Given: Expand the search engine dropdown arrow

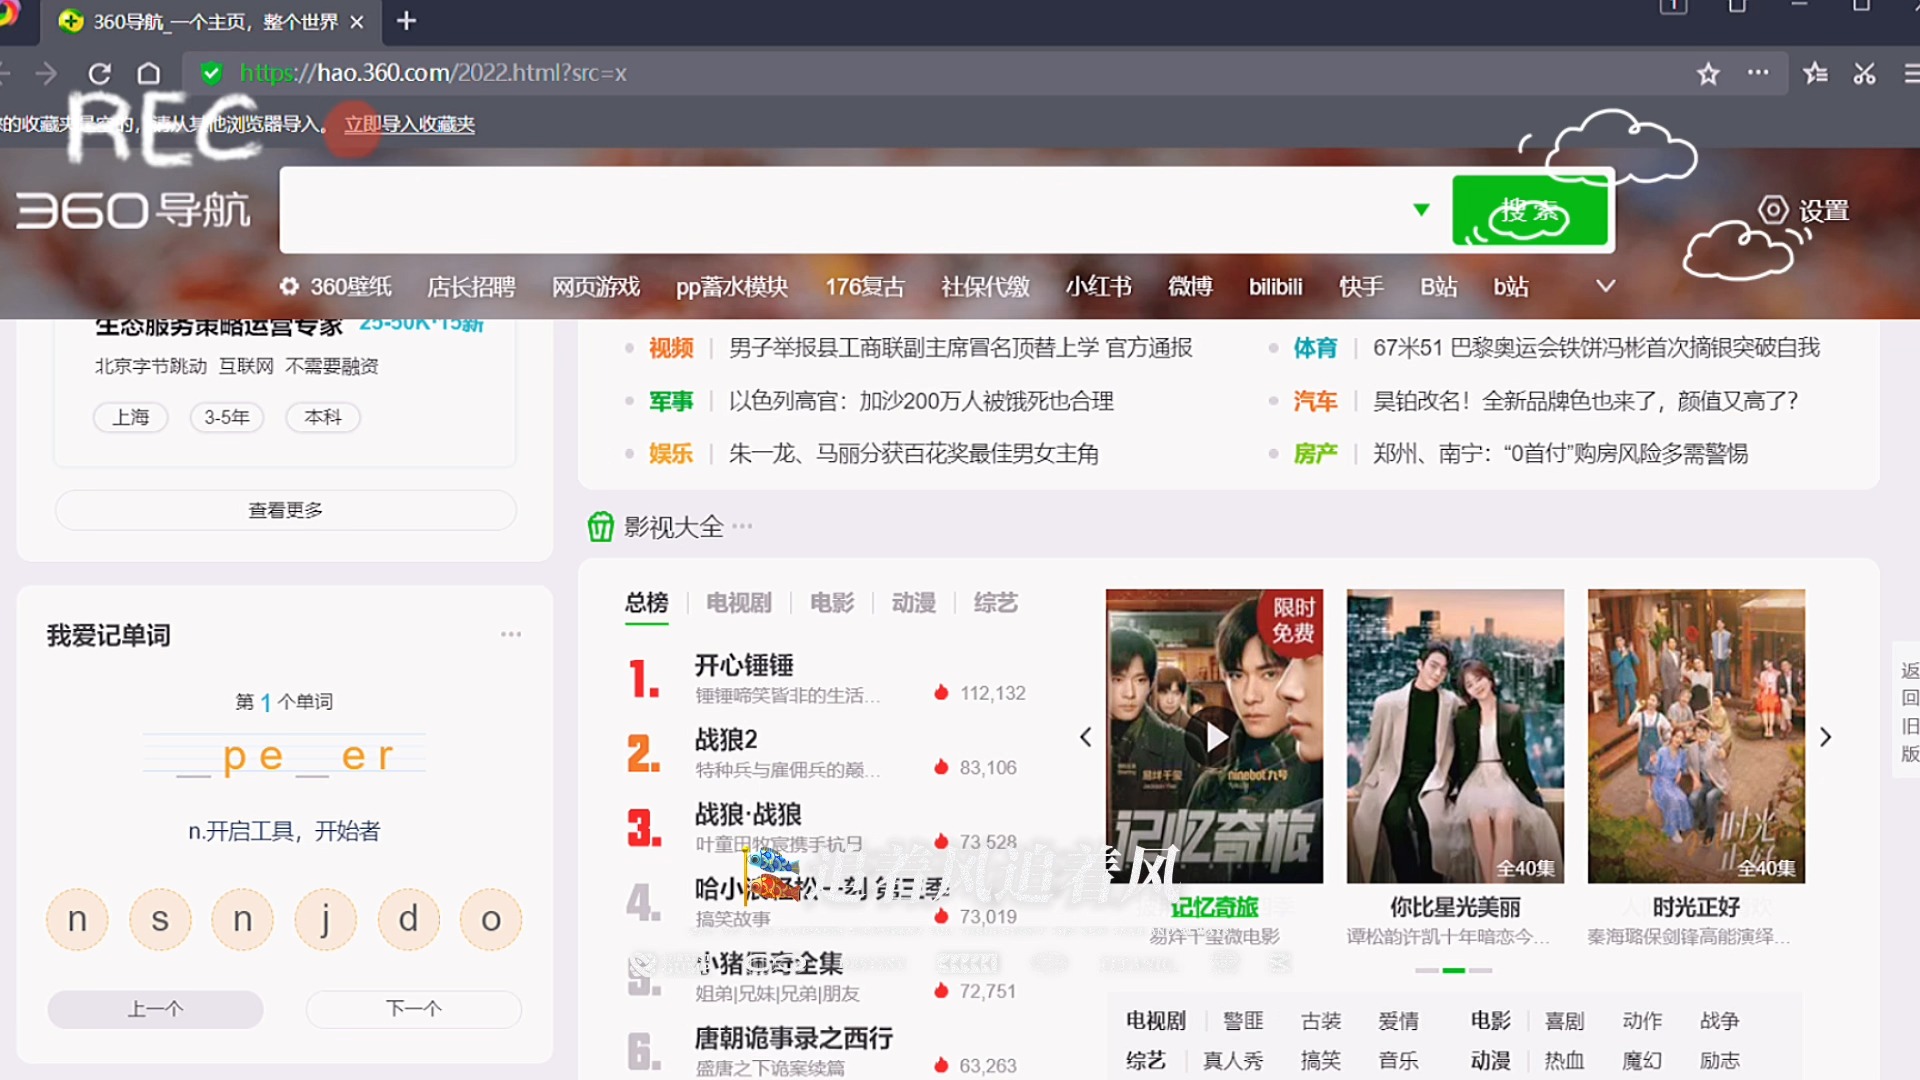Looking at the screenshot, I should pos(1421,210).
